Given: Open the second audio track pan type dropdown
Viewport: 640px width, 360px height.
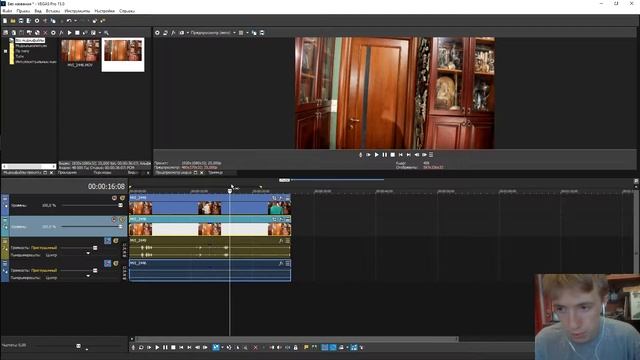Looking at the screenshot, I should point(88,276).
